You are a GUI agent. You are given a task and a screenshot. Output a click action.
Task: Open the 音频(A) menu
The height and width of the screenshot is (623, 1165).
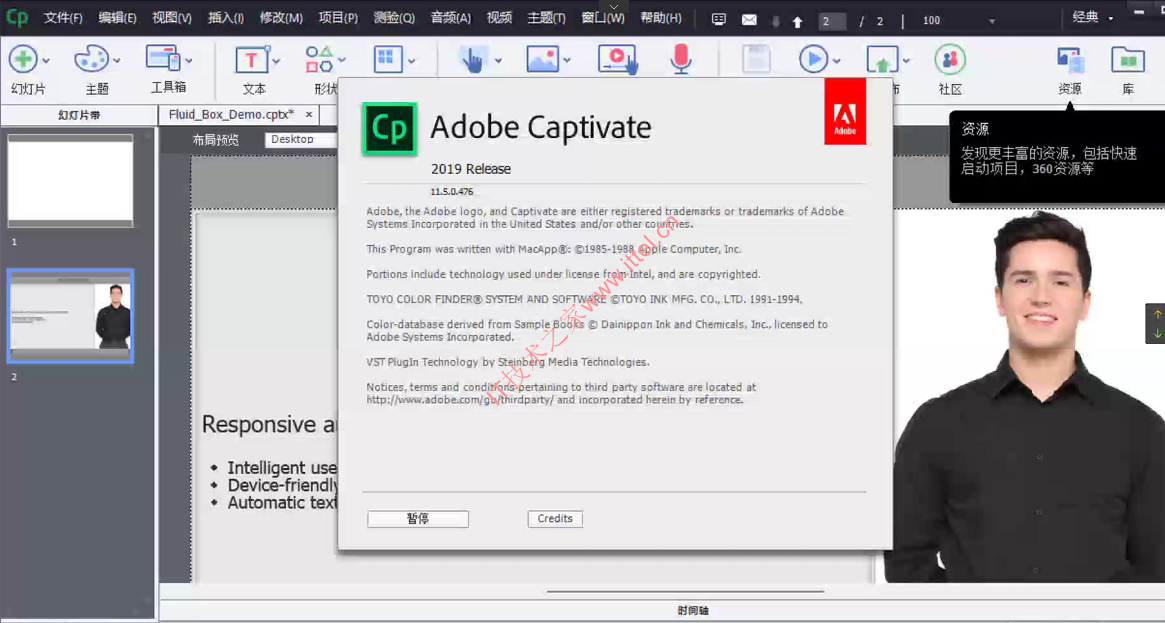pyautogui.click(x=450, y=18)
